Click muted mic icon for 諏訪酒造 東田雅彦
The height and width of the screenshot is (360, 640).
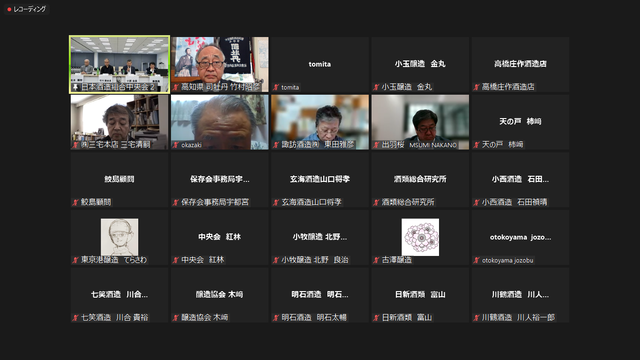click(276, 144)
